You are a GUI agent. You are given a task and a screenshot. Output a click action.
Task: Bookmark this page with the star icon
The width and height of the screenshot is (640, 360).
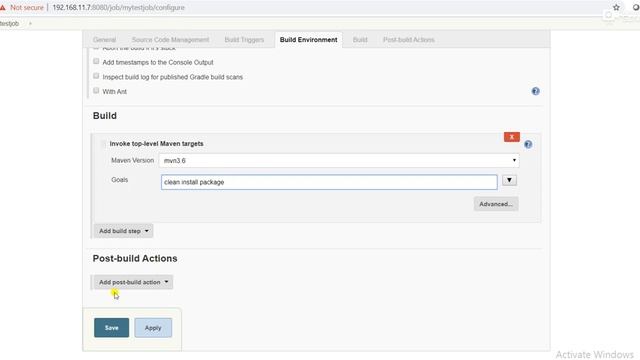click(x=616, y=7)
